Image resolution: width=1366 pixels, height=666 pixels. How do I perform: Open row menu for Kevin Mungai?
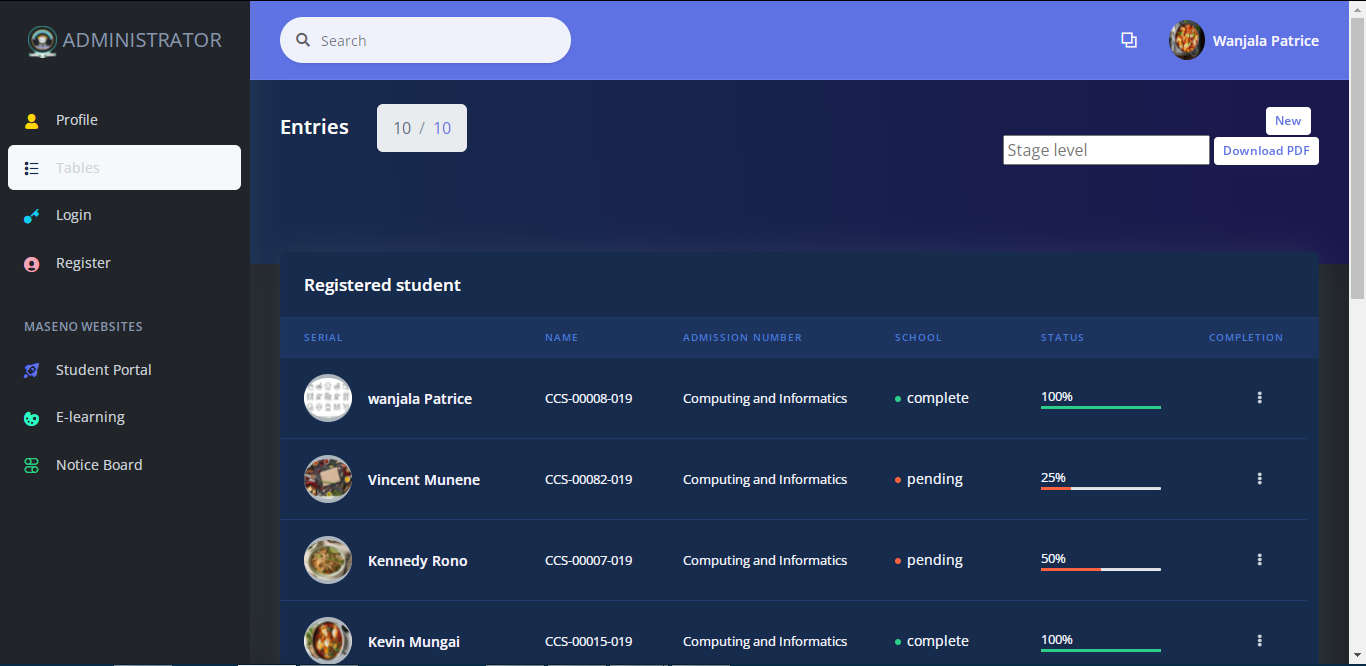tap(1259, 641)
